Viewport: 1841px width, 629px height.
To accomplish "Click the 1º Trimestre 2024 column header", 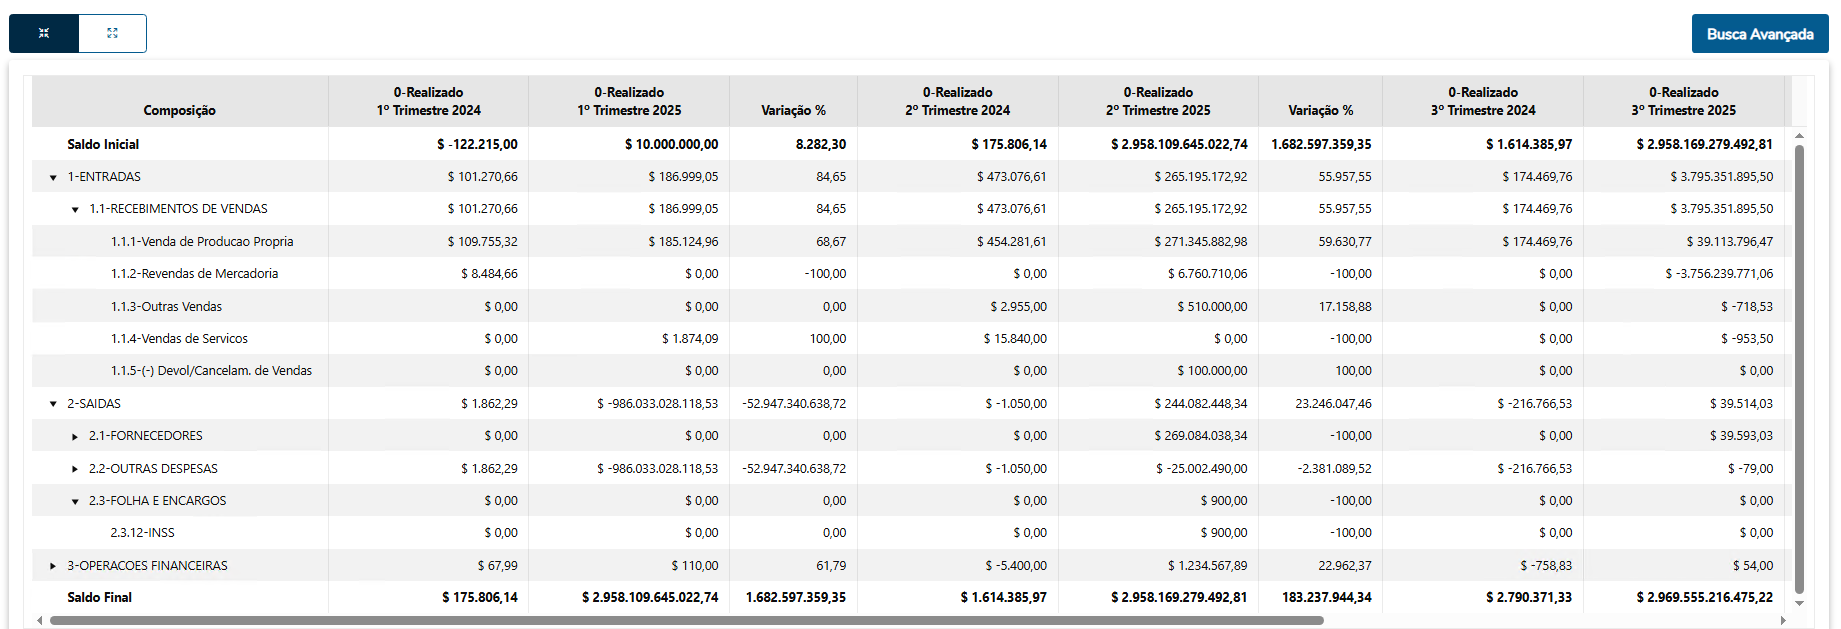I will click(x=428, y=101).
